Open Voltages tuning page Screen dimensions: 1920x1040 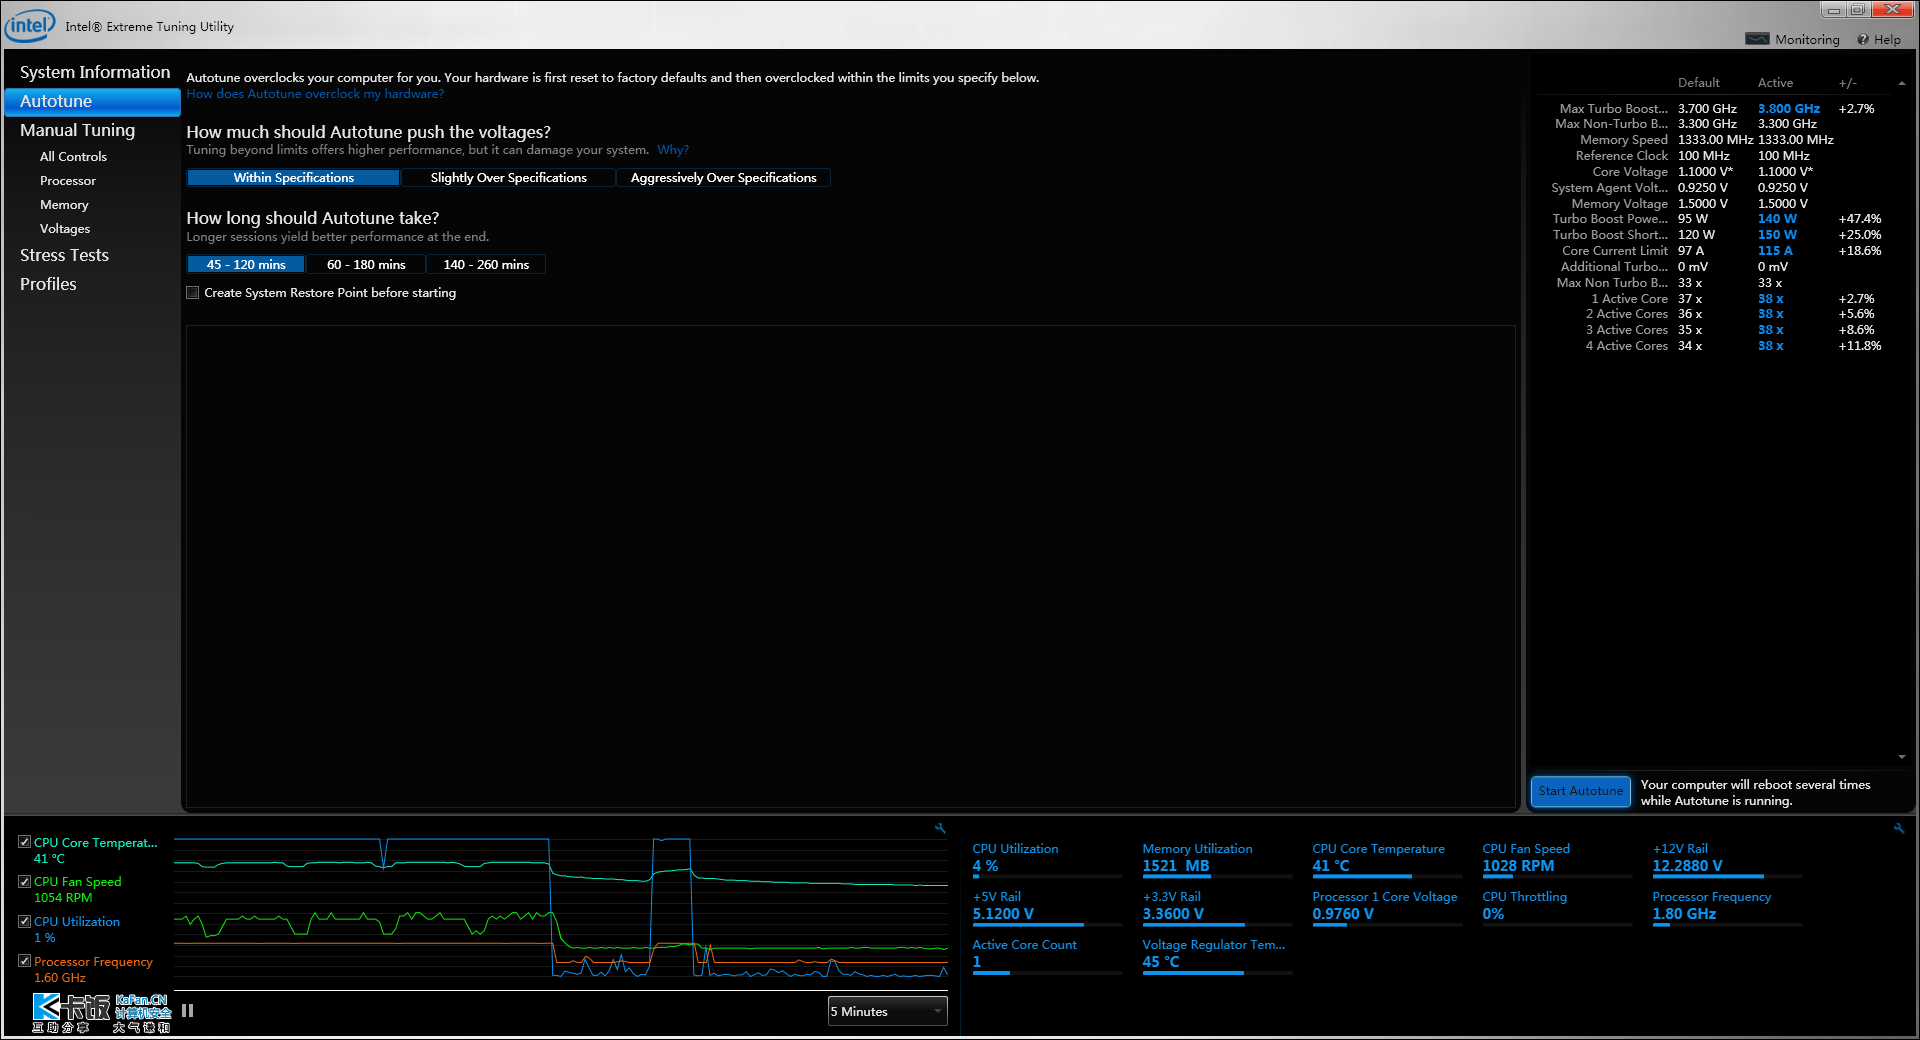point(65,229)
